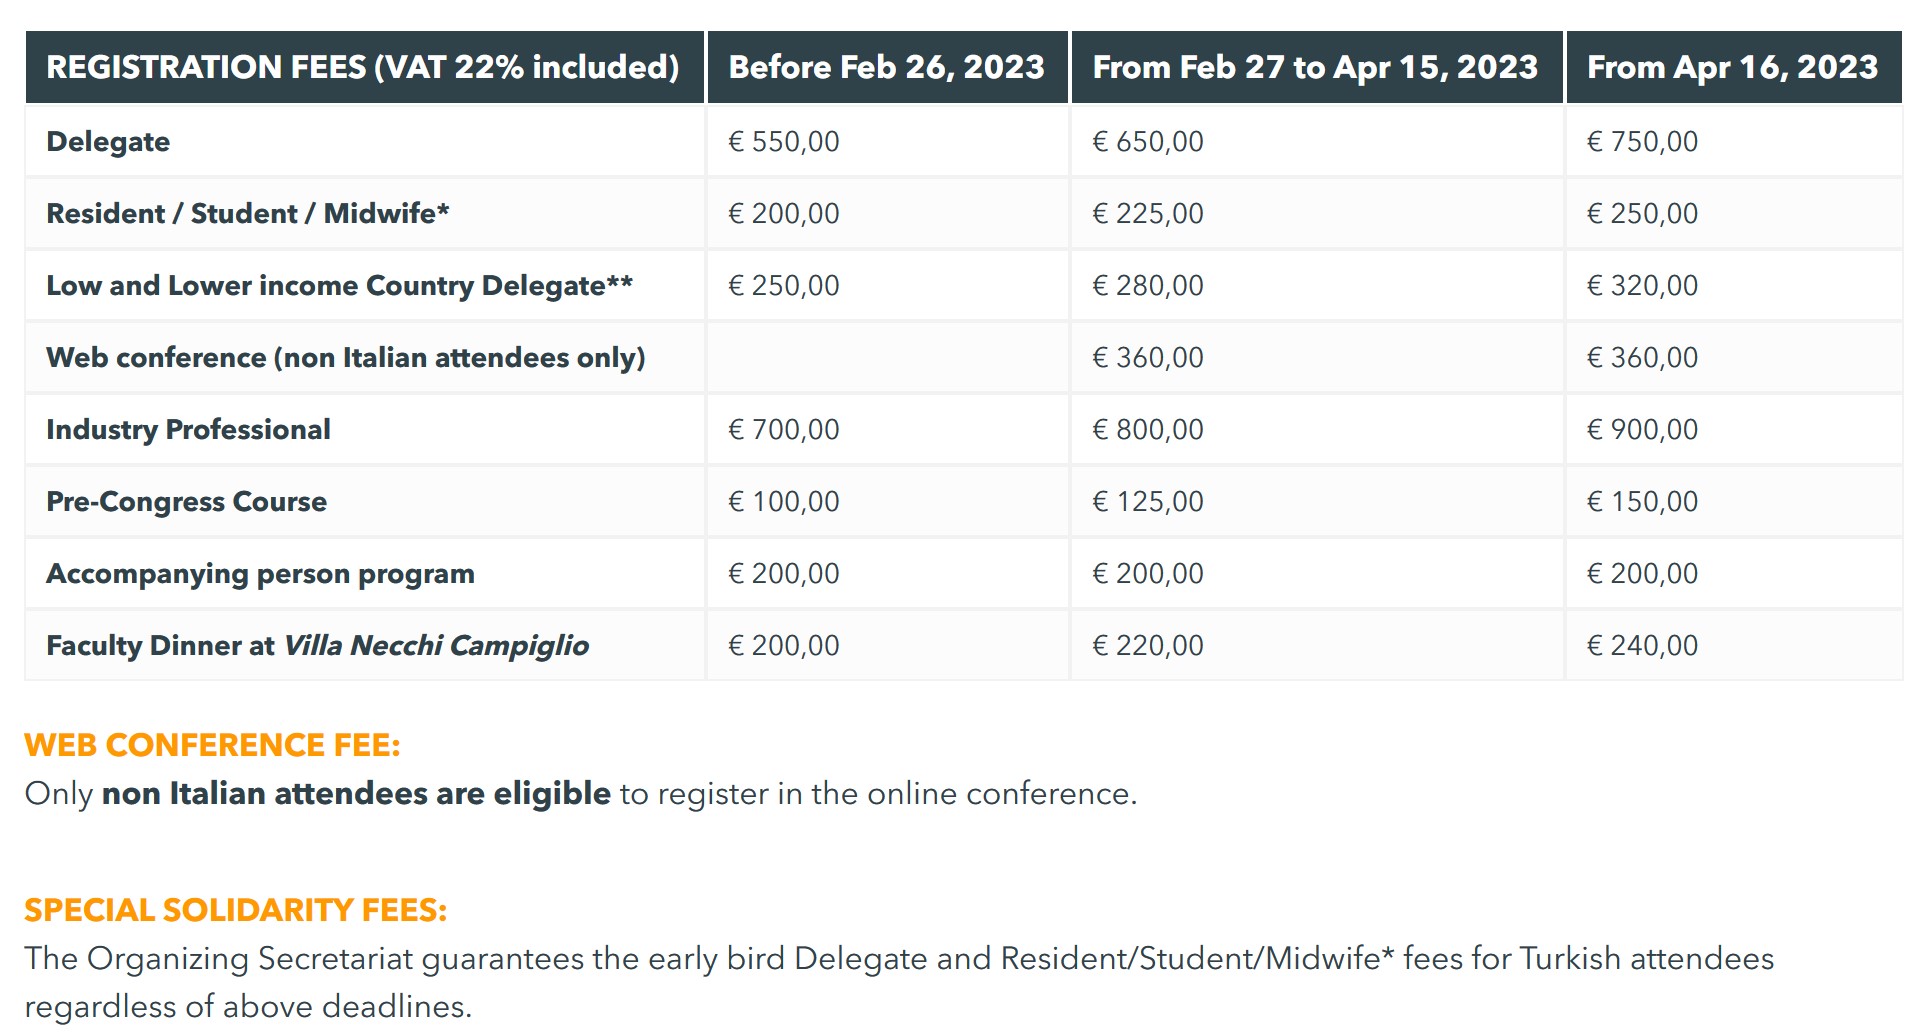Select Accompanying person program row label
Image resolution: width=1926 pixels, height=1034 pixels.
pyautogui.click(x=261, y=573)
